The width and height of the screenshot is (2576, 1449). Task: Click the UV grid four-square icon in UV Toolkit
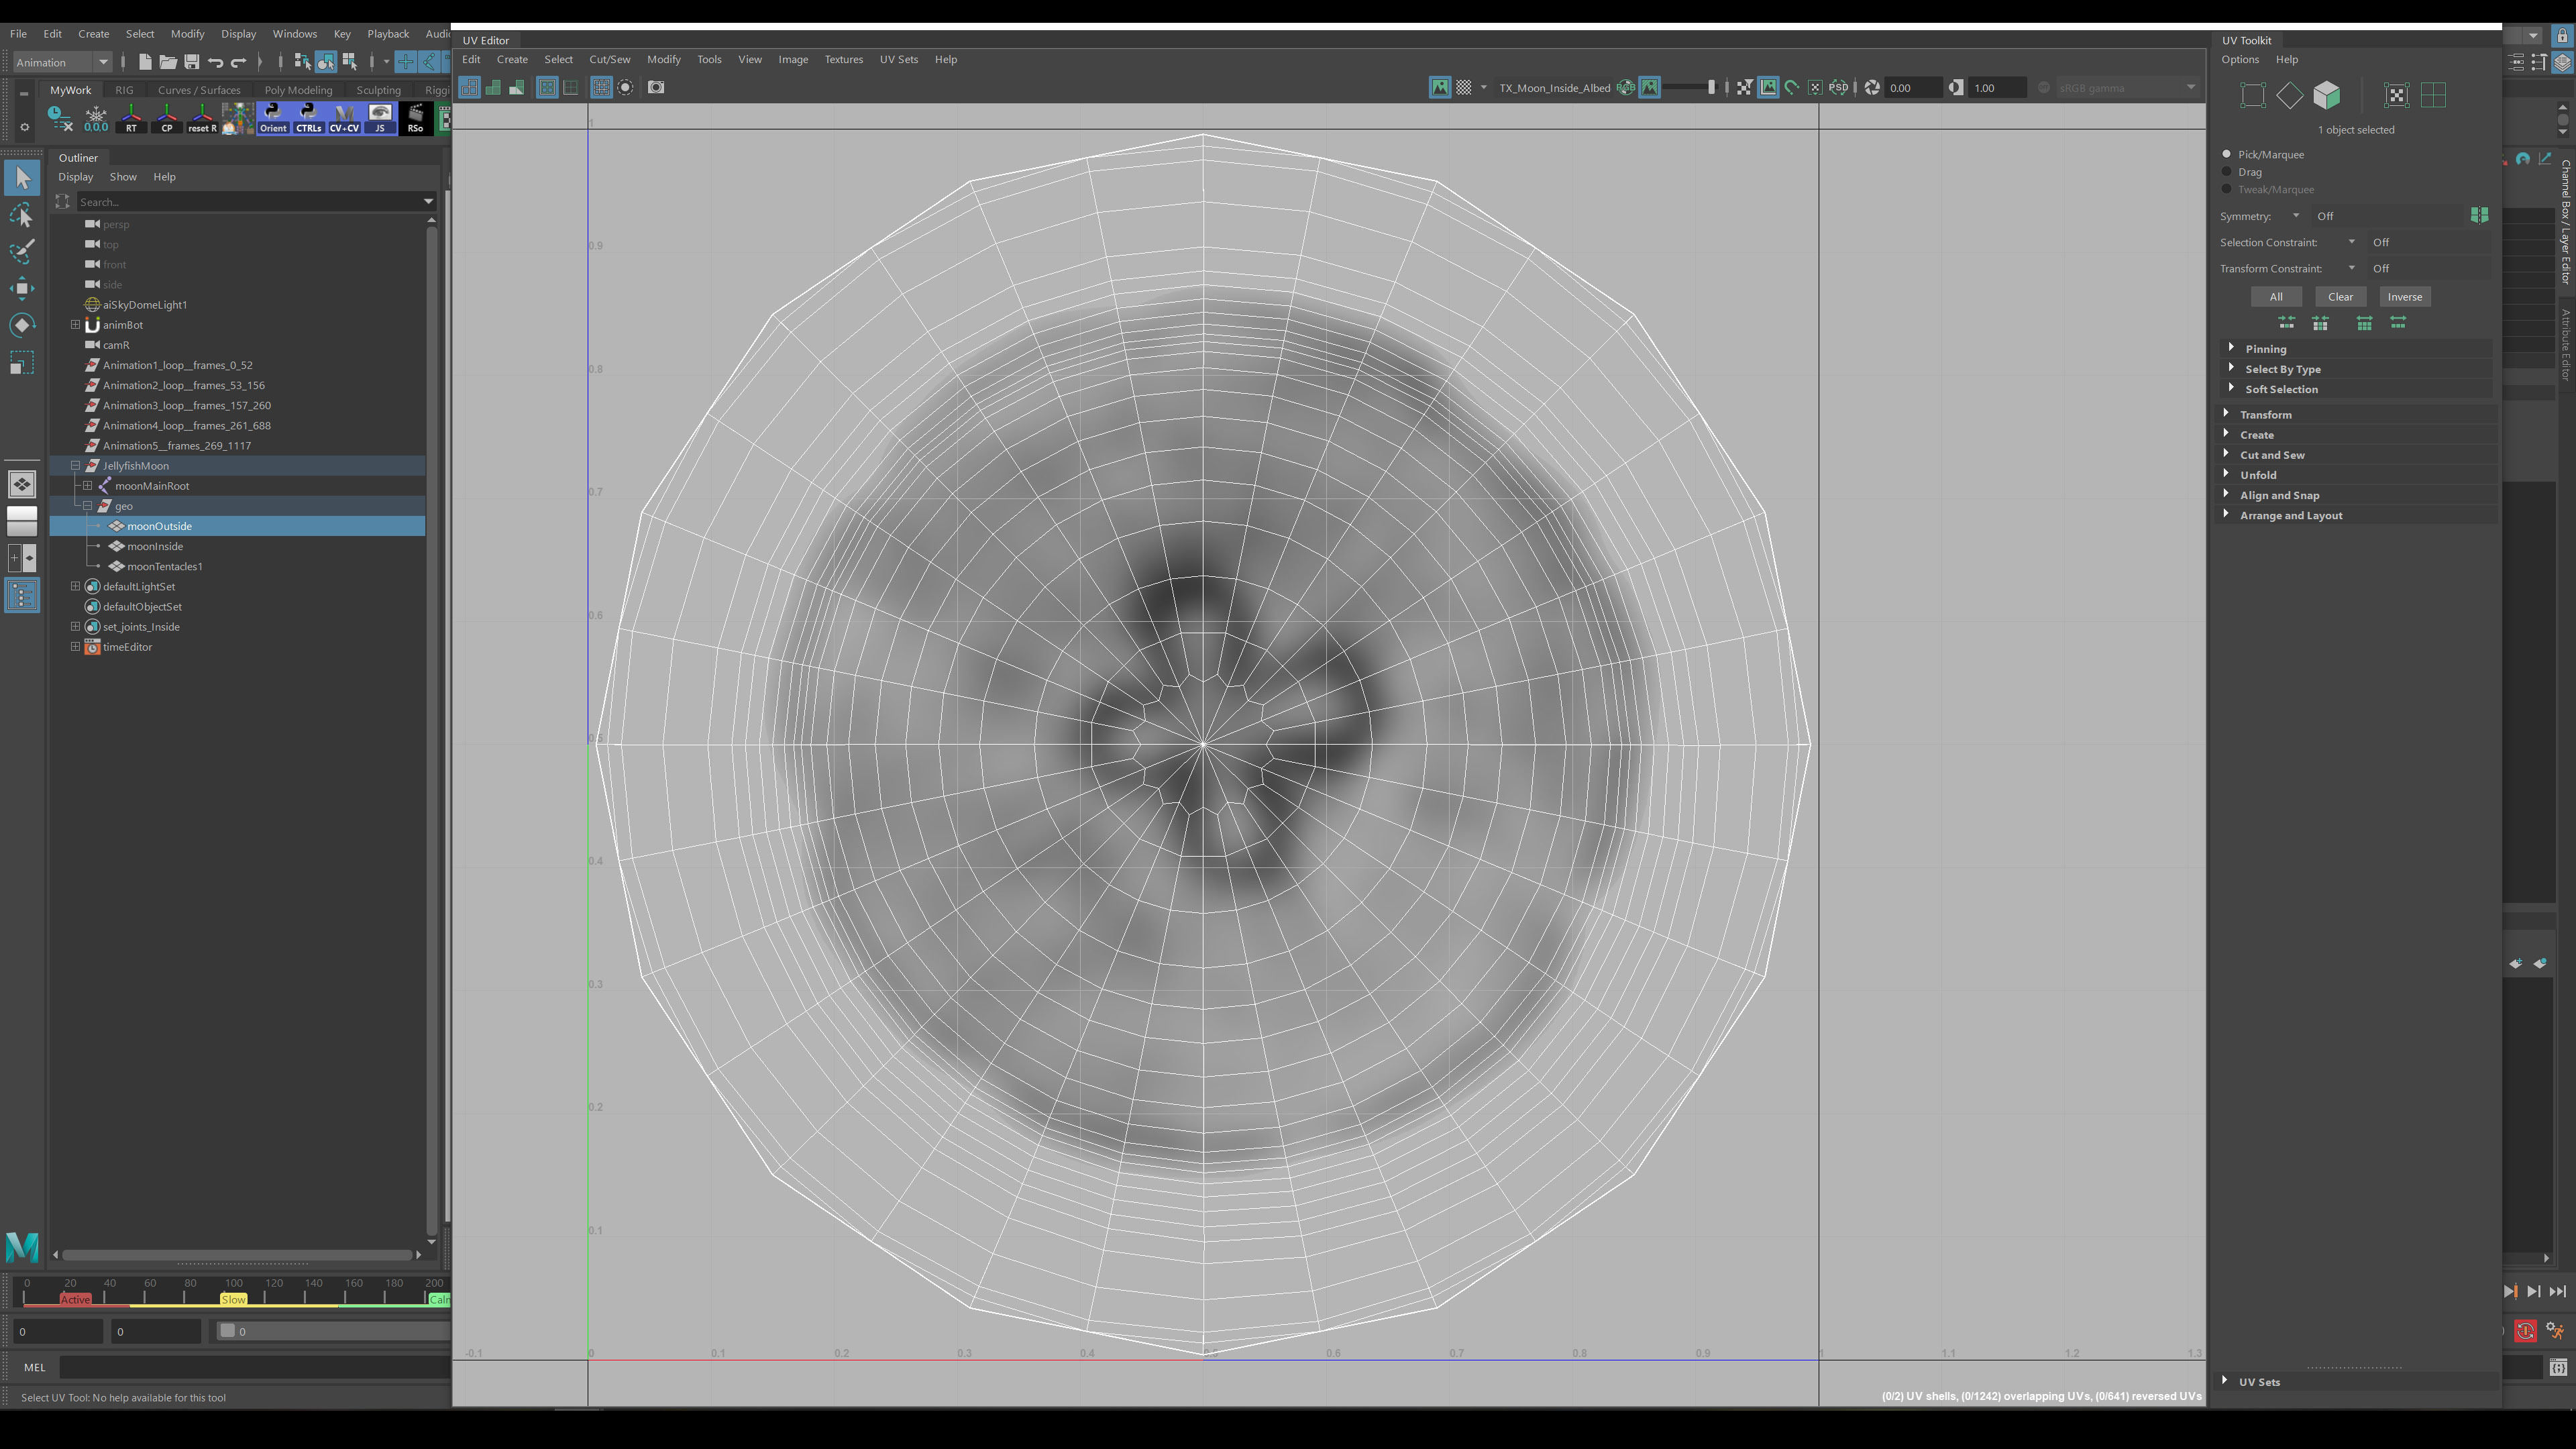click(x=2434, y=95)
